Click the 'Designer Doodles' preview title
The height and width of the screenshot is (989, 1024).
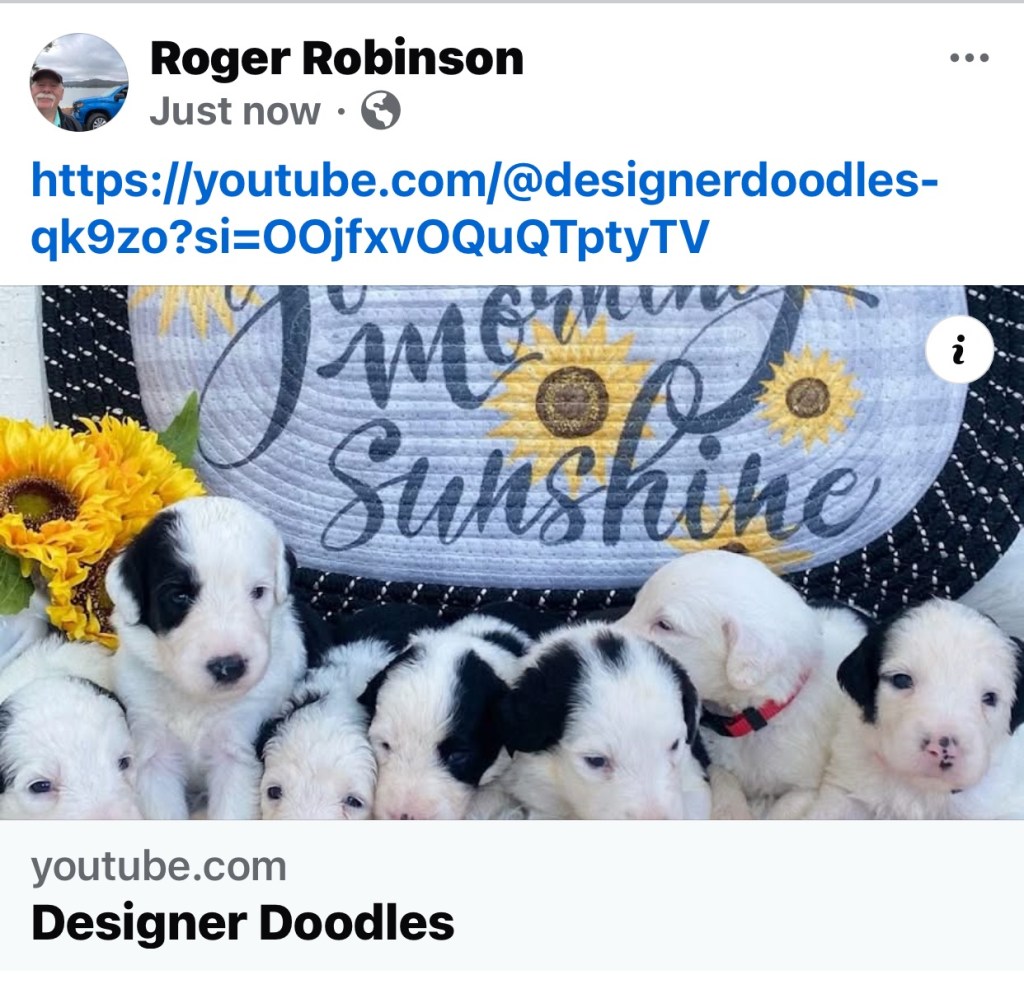242,922
